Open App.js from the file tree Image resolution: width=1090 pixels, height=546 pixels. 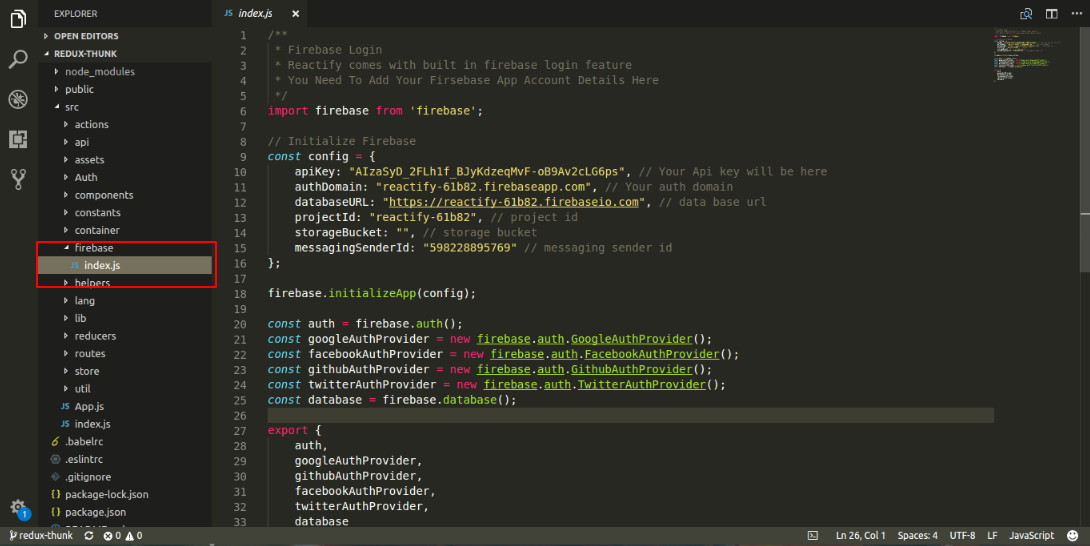point(91,406)
